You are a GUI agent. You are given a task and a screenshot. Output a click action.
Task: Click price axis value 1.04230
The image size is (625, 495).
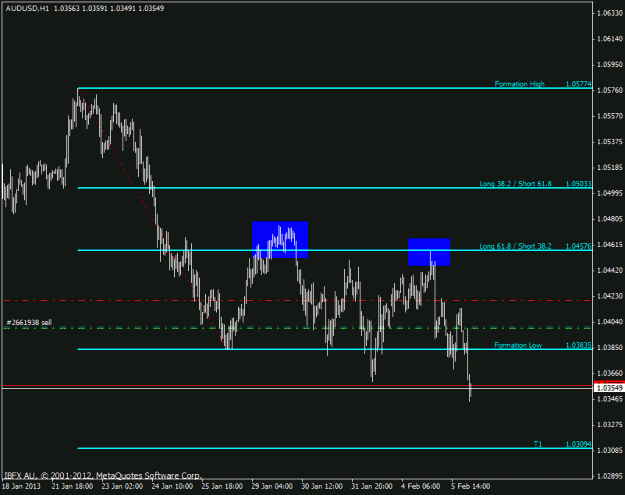click(610, 296)
